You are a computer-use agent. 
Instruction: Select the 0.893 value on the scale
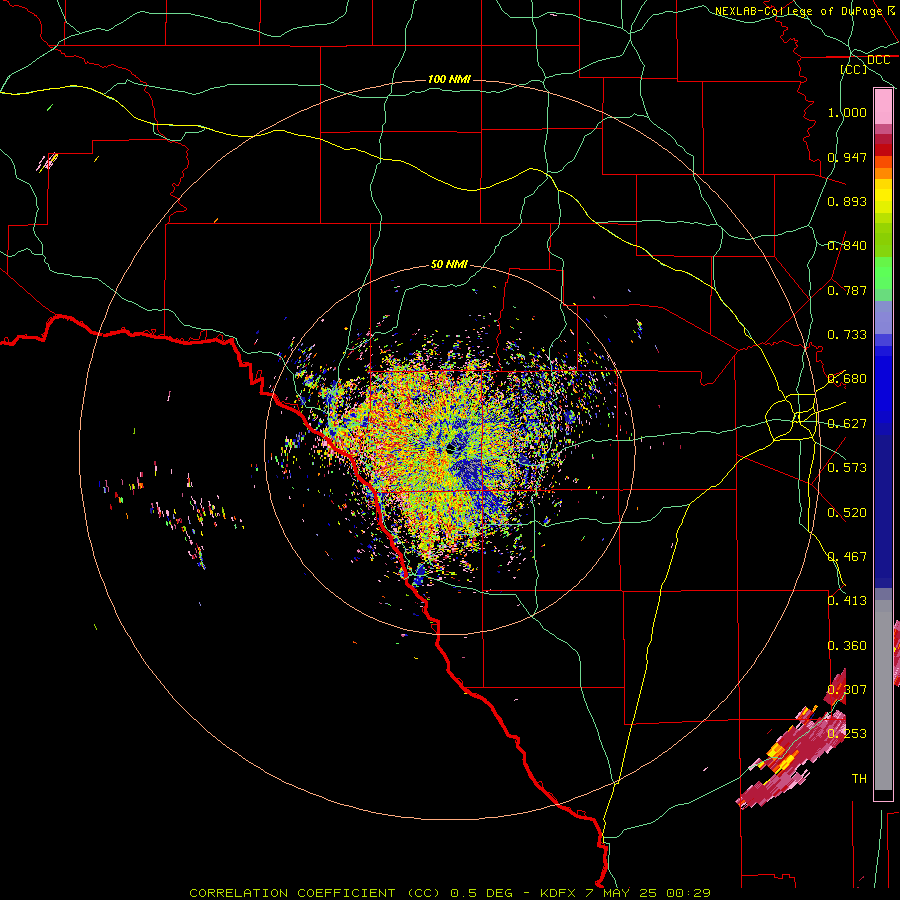point(847,201)
